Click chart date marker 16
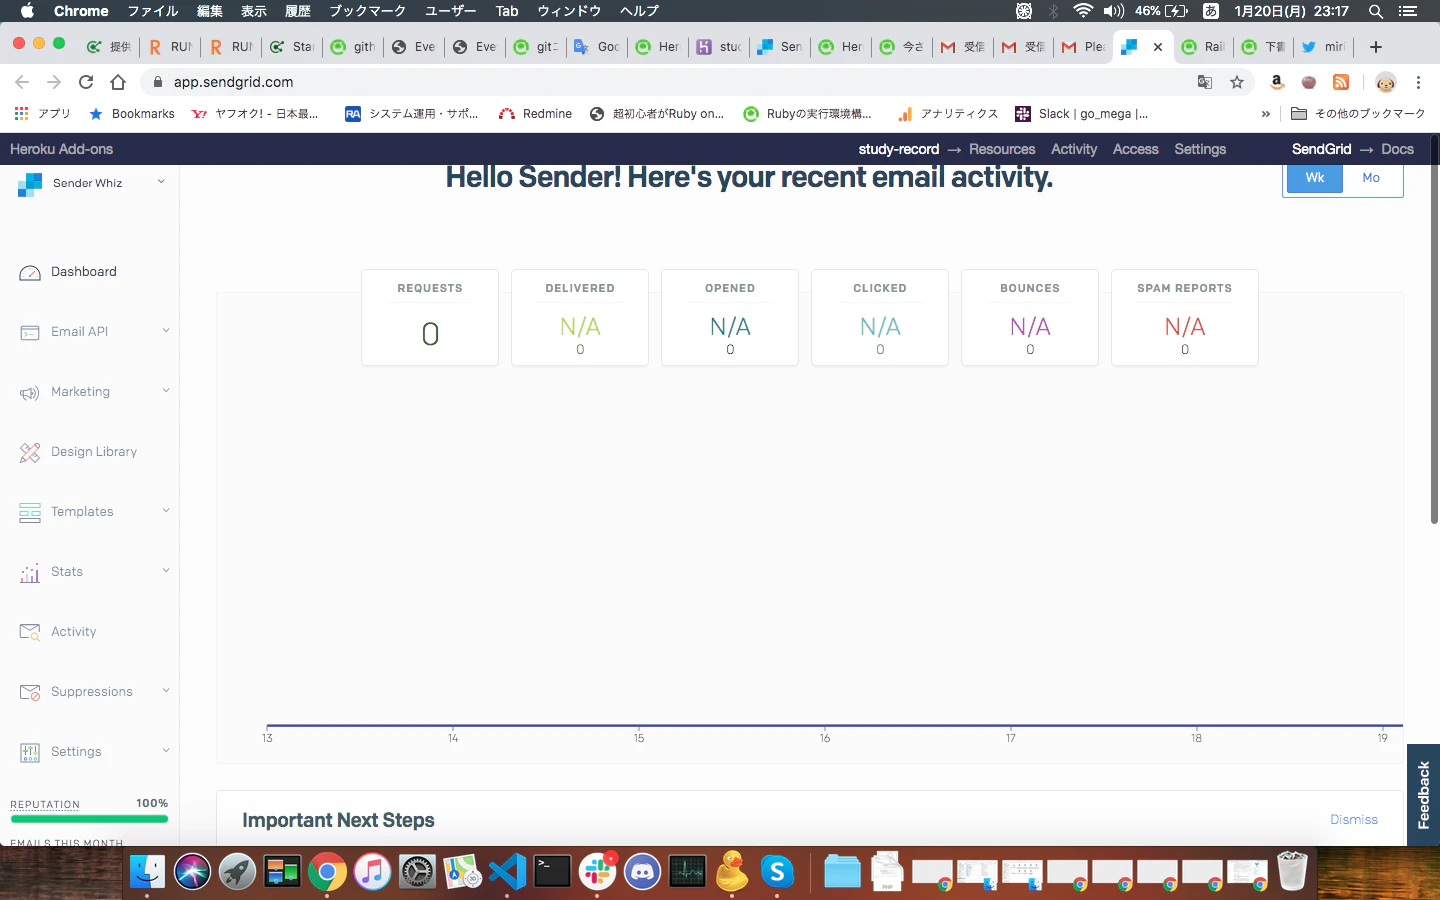1440x900 pixels. tap(825, 738)
